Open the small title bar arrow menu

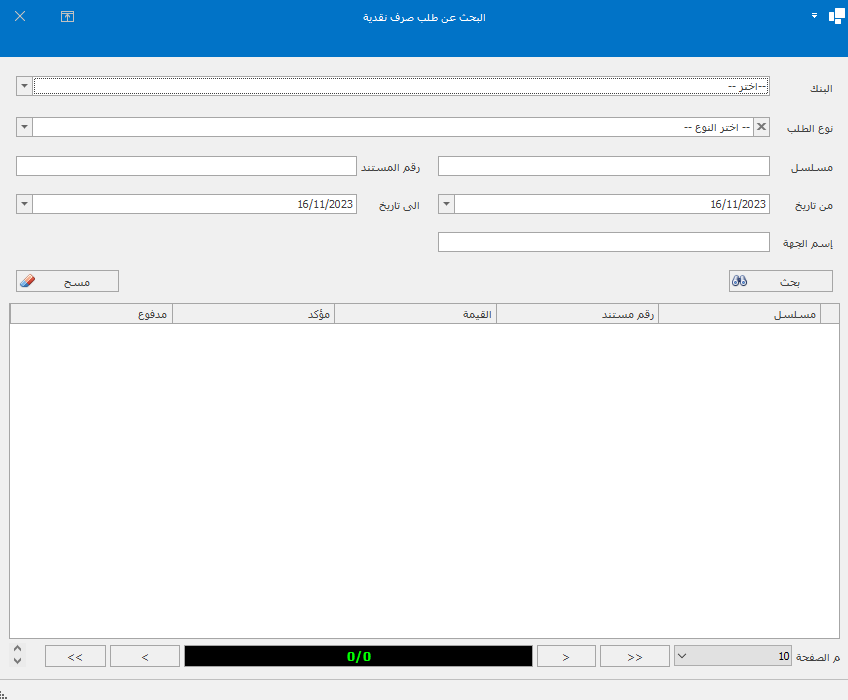[x=814, y=16]
